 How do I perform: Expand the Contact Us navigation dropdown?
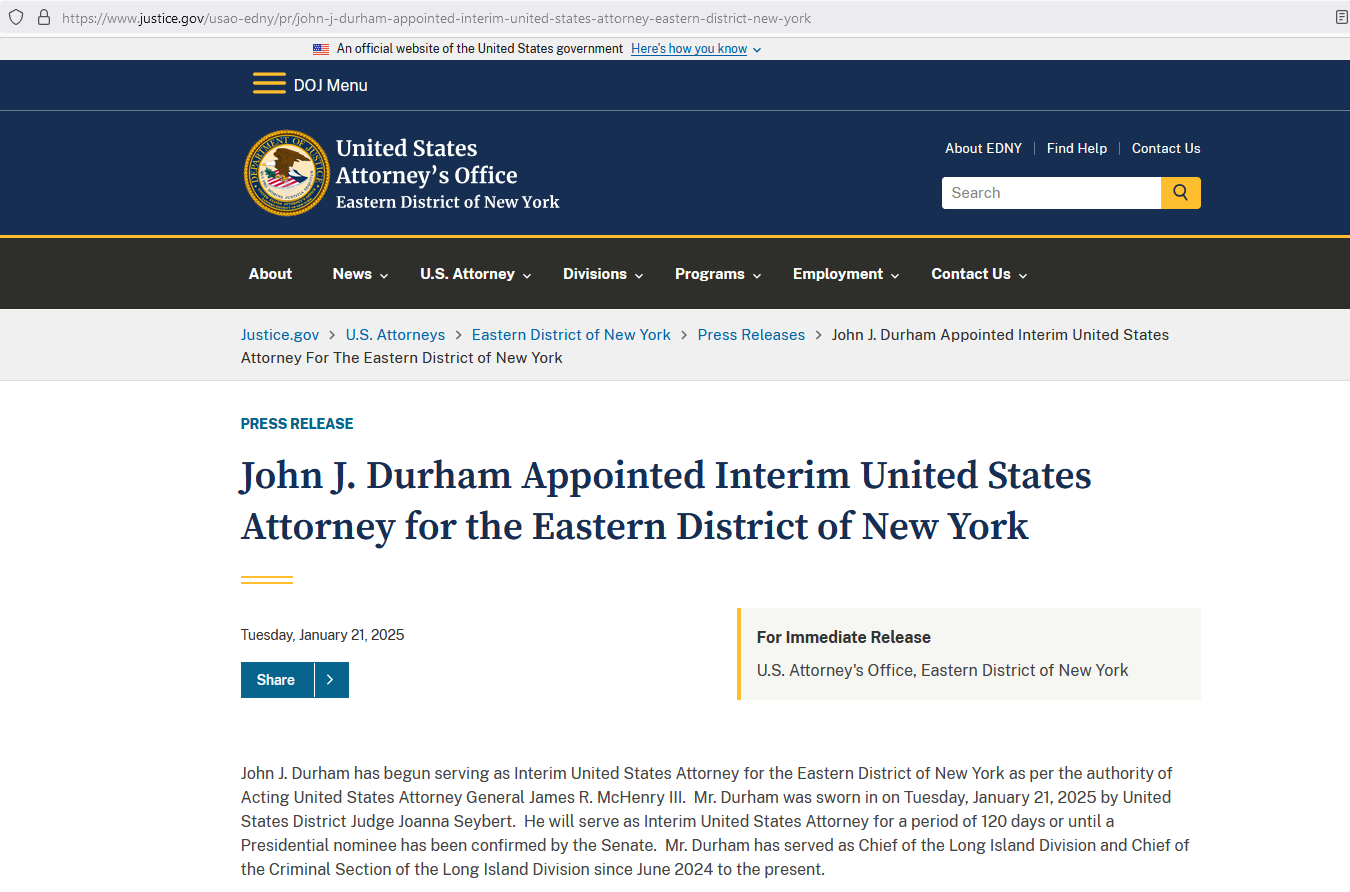click(x=979, y=274)
